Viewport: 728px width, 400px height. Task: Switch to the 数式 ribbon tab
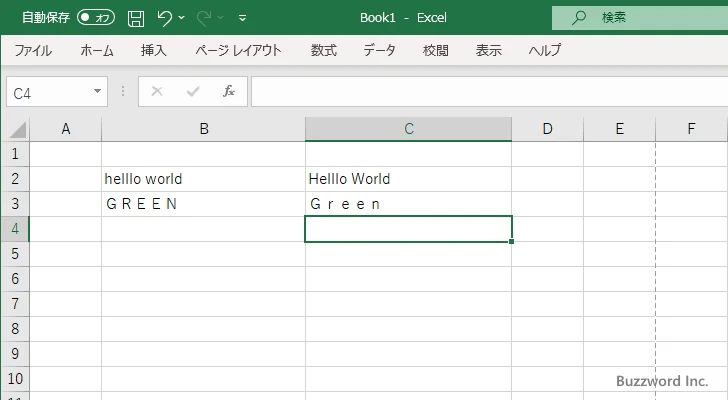[324, 50]
